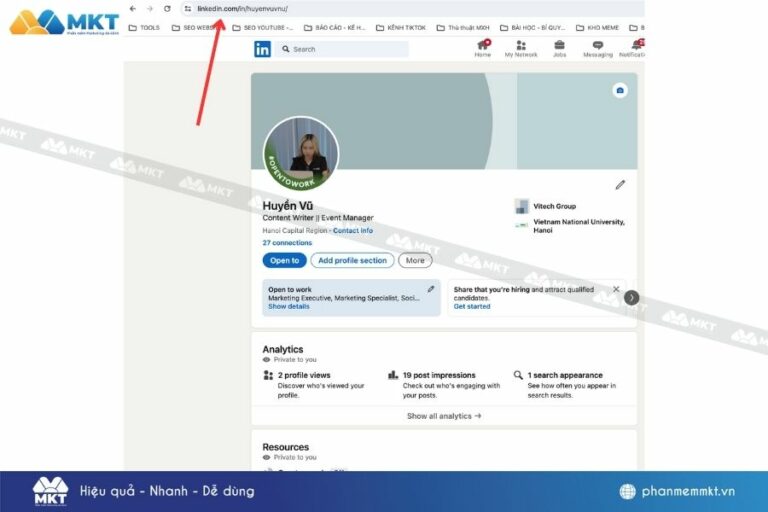Advance cards with next chevron arrow
The height and width of the screenshot is (512, 768).
[x=631, y=297]
